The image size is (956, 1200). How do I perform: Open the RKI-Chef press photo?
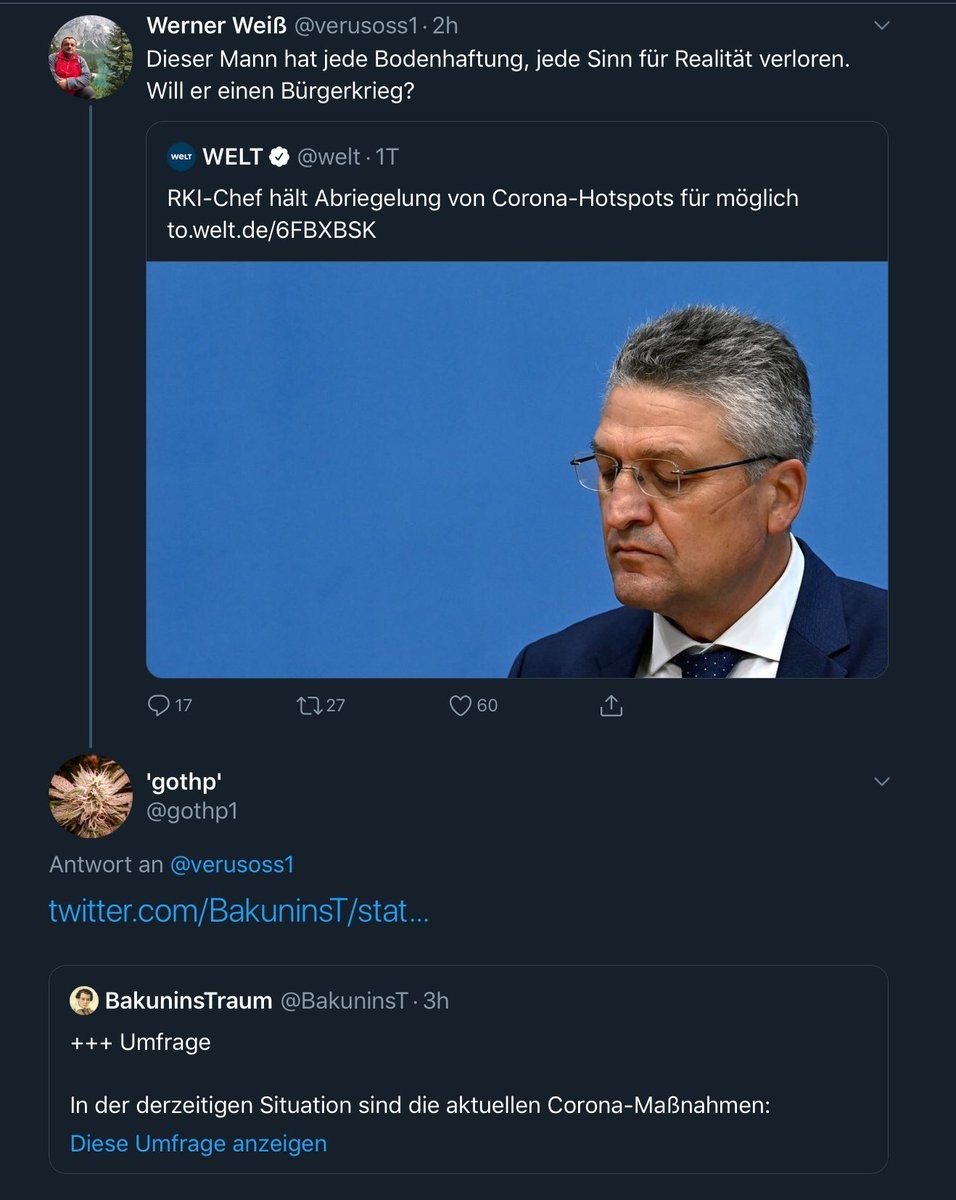517,469
